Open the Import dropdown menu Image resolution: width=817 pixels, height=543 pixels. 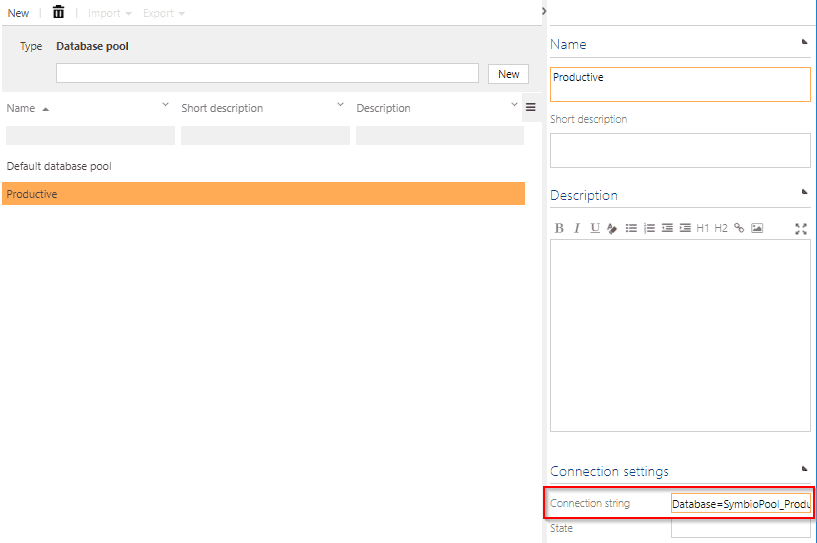pos(109,13)
